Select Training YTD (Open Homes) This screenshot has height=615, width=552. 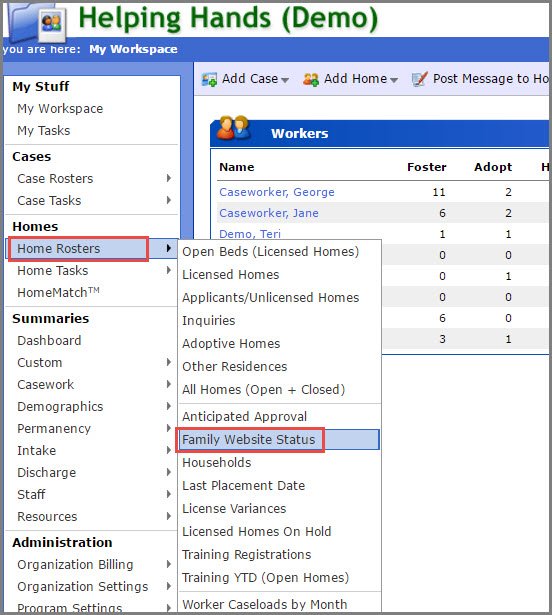coord(266,578)
